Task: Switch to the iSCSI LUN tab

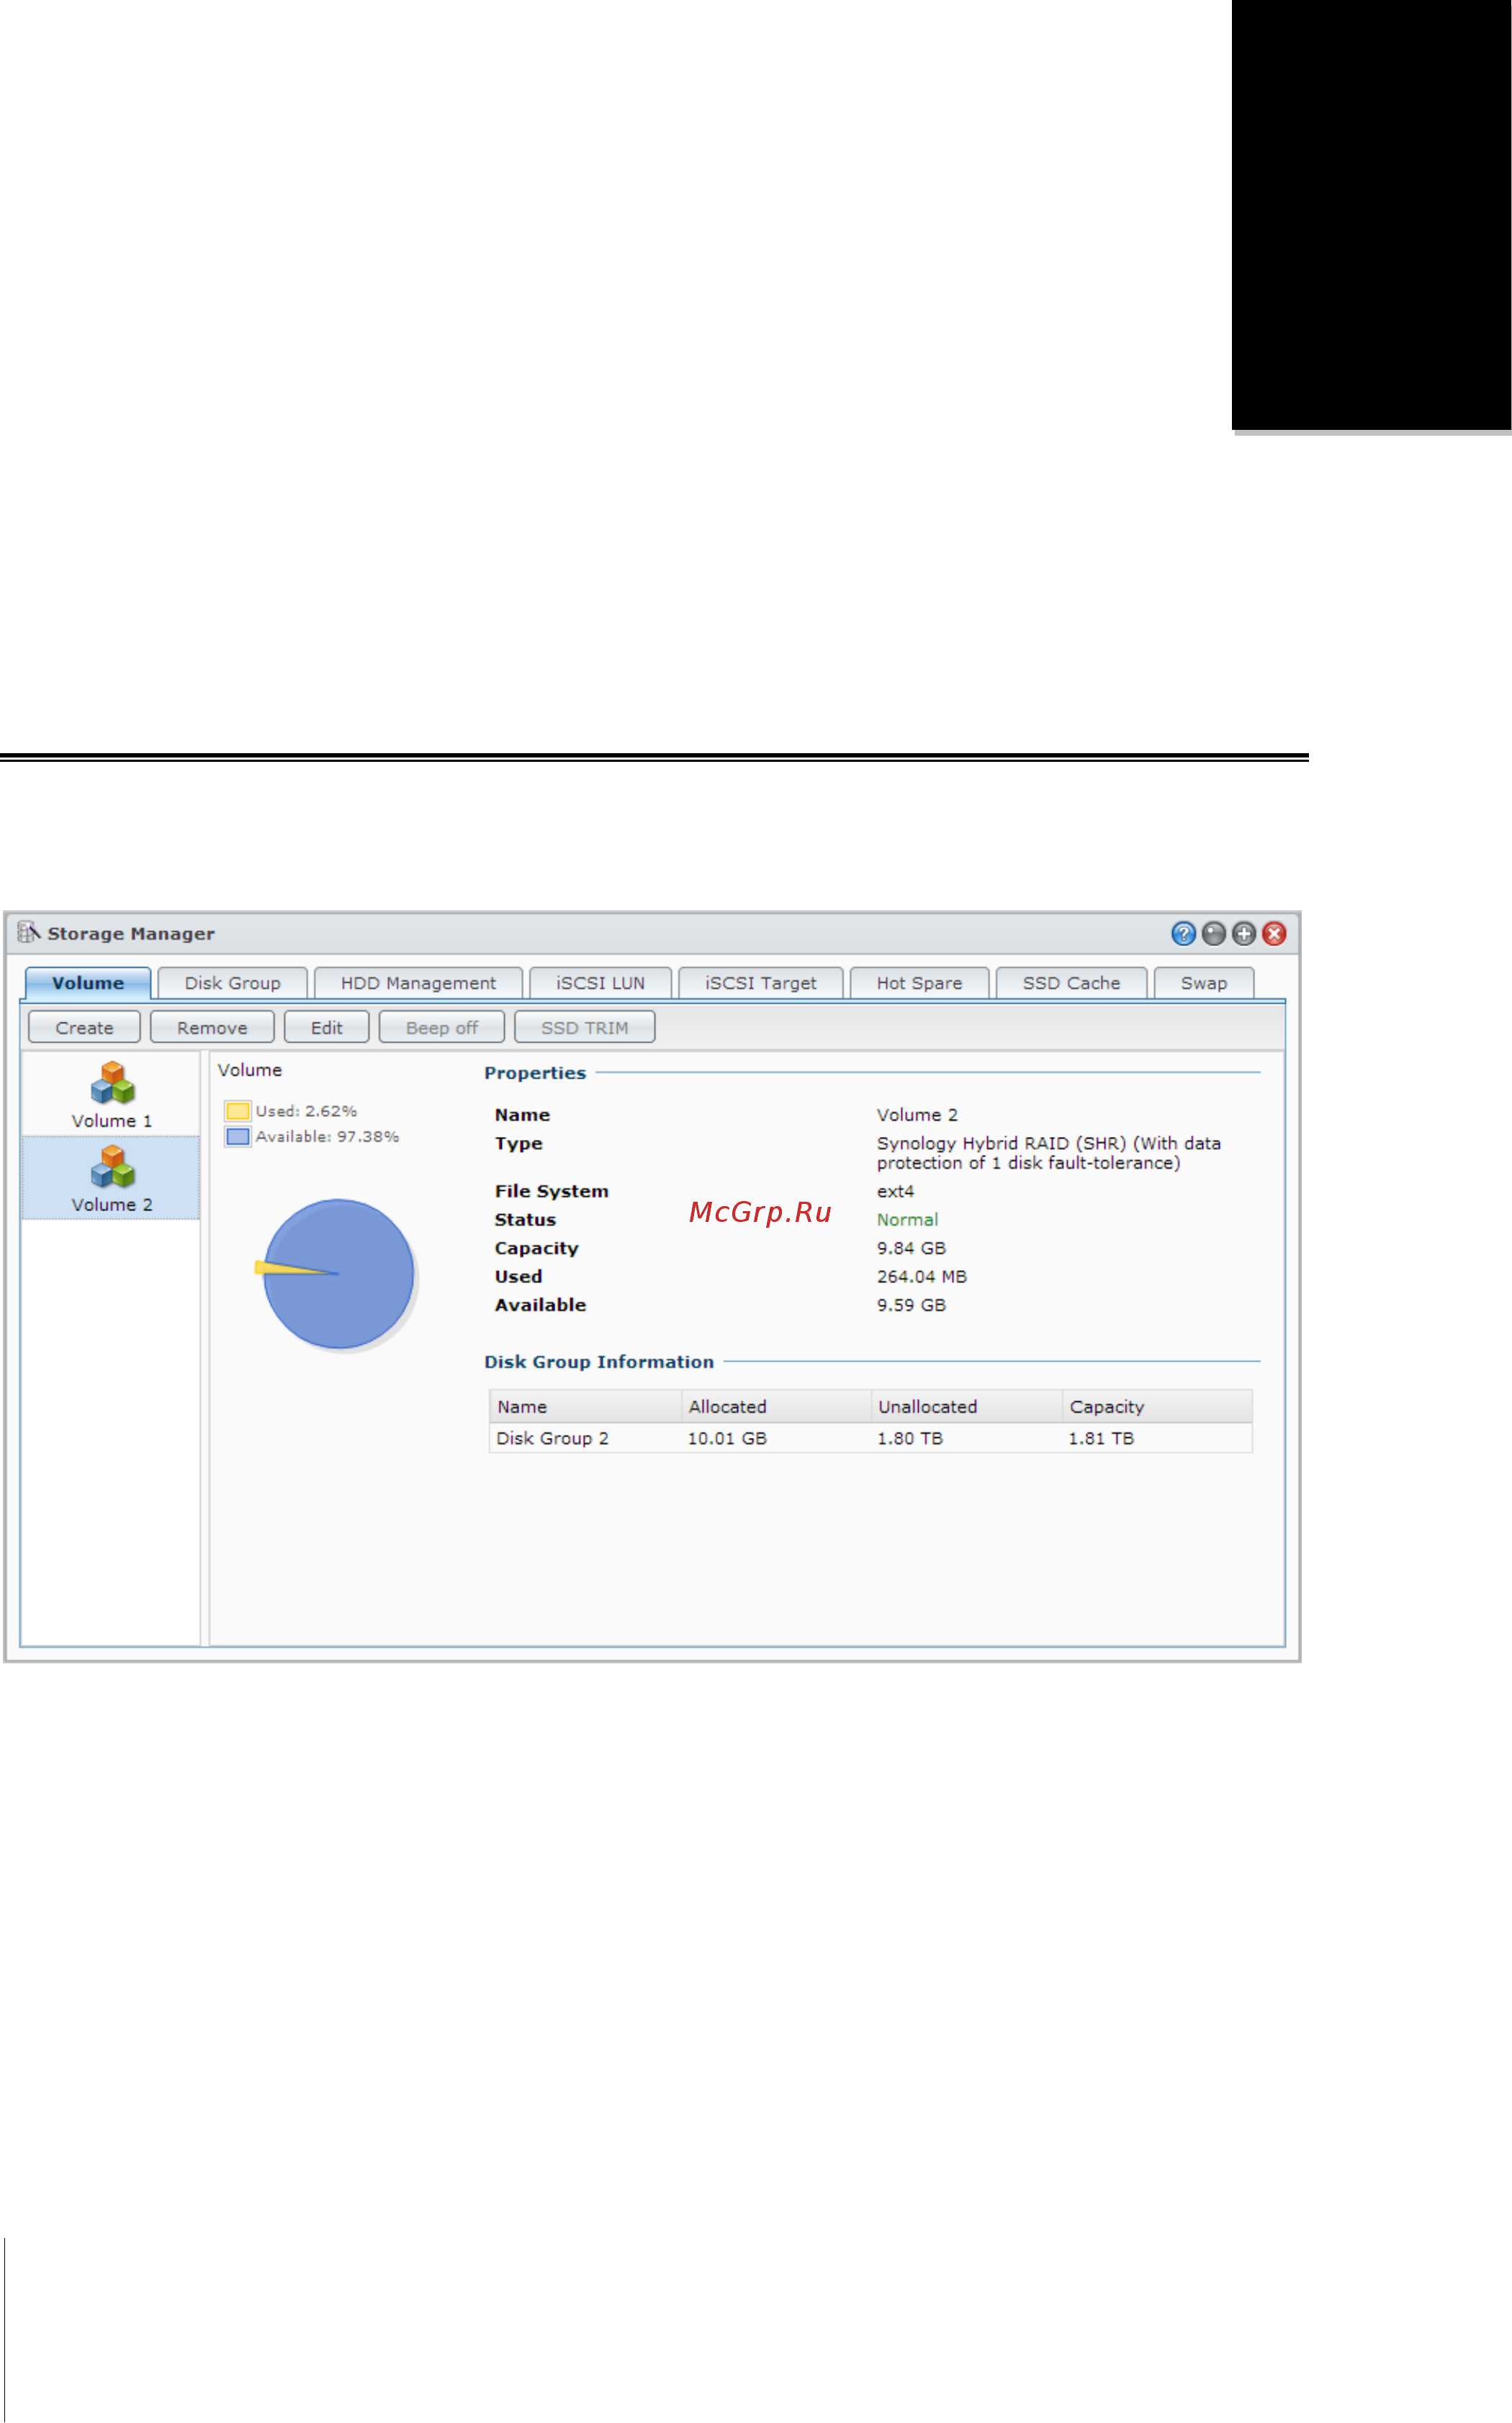Action: pyautogui.click(x=600, y=983)
